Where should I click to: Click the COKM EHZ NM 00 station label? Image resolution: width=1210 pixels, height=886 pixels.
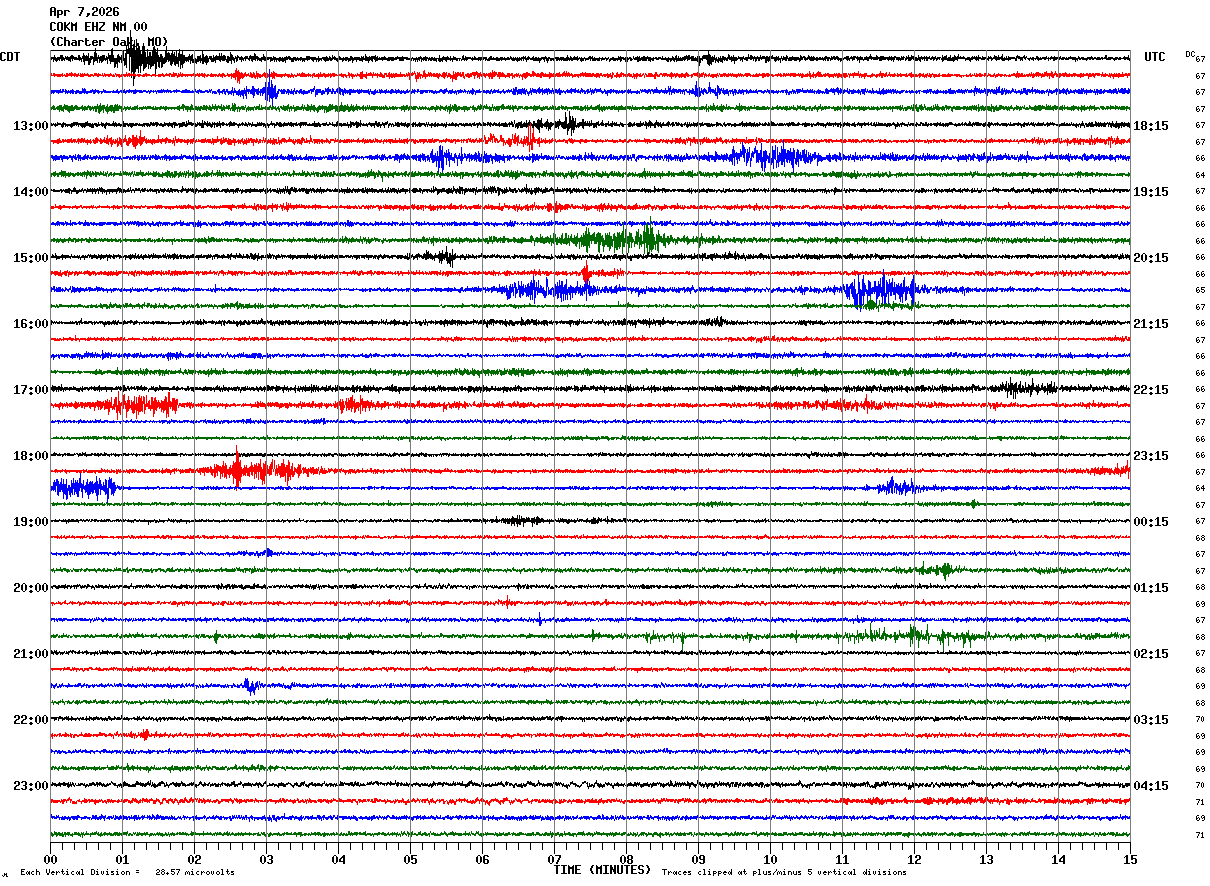98,27
